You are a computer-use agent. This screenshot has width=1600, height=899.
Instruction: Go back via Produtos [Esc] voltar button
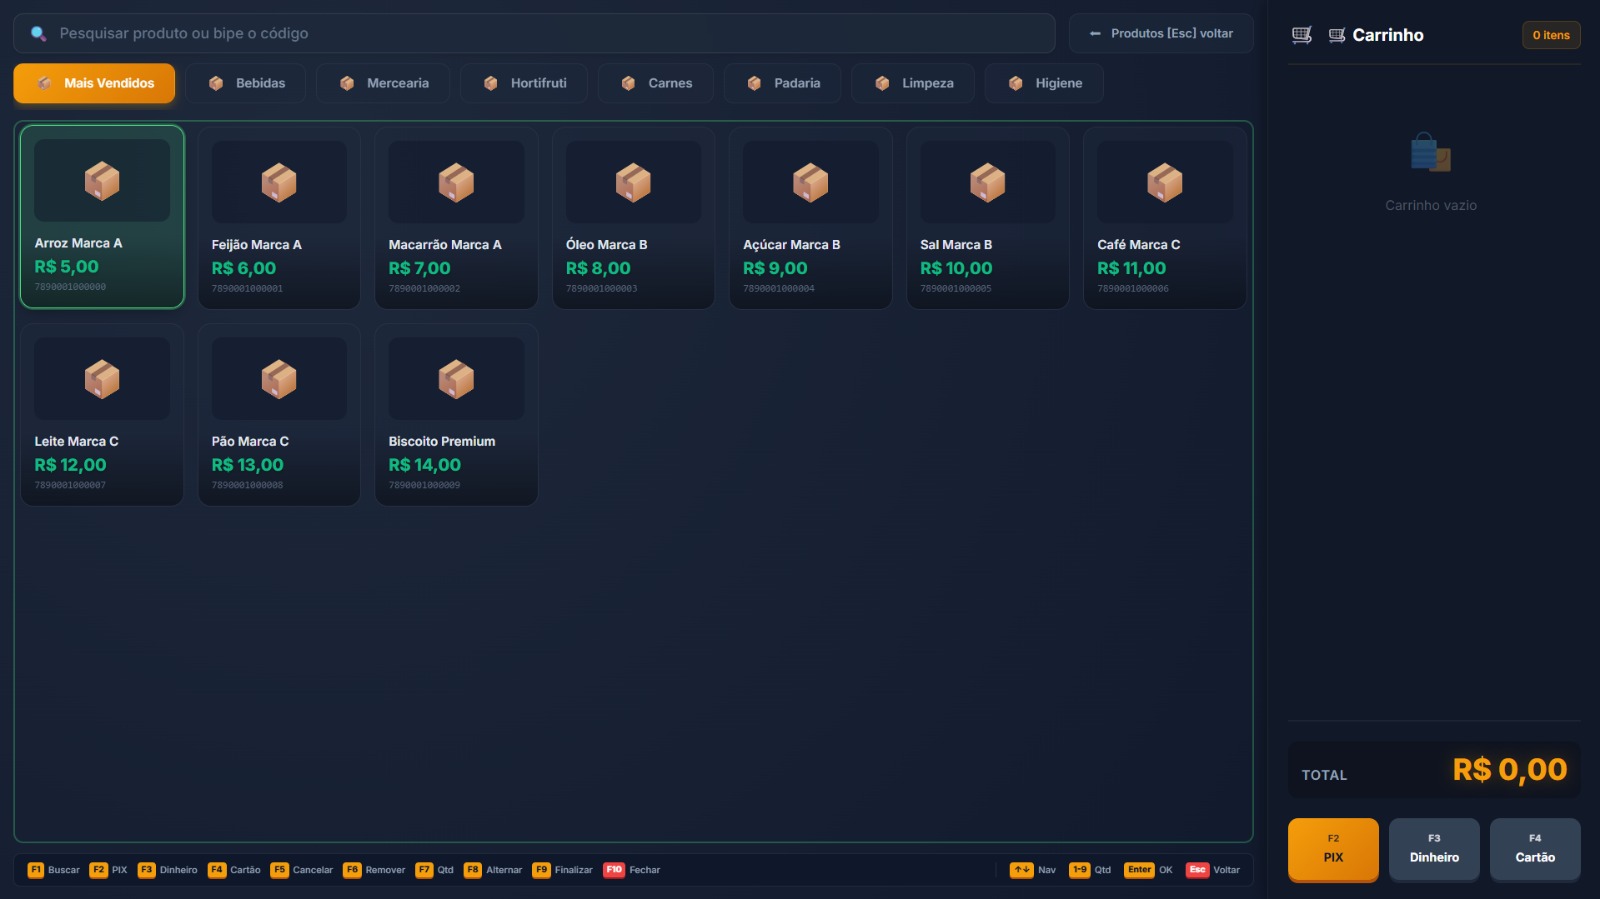(x=1161, y=33)
